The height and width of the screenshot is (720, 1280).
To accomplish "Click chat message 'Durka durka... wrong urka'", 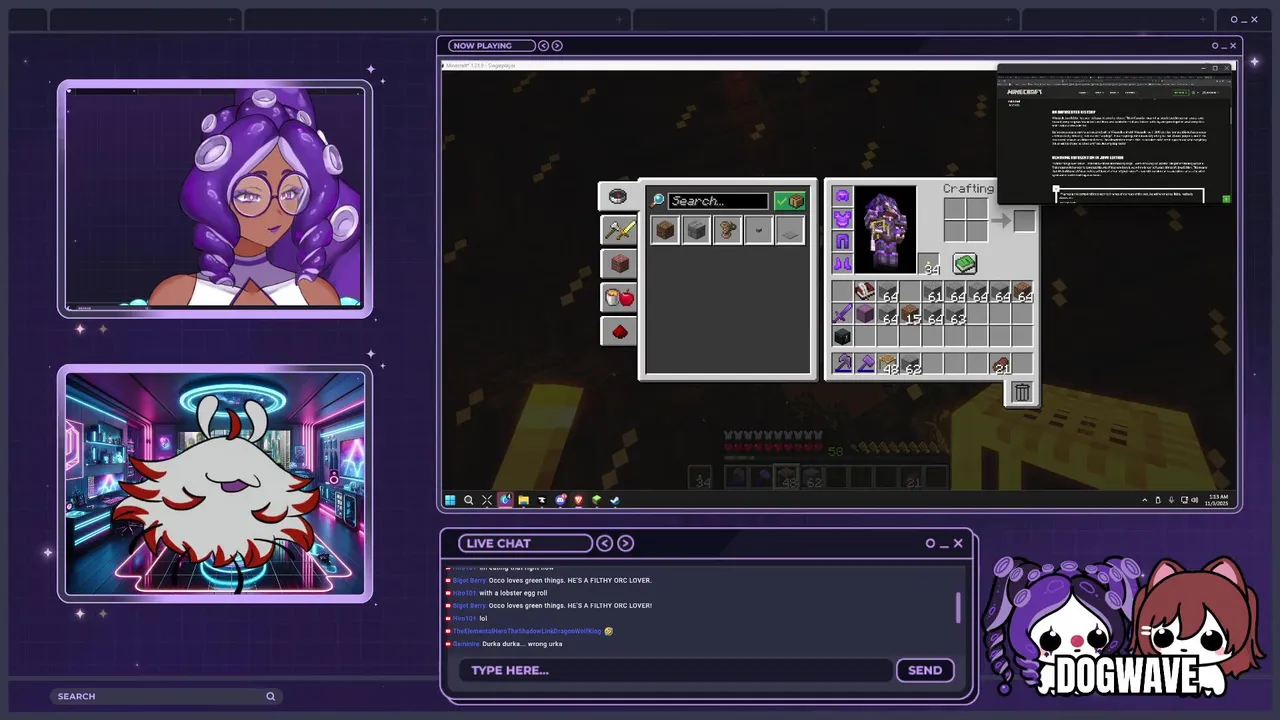I will point(522,644).
